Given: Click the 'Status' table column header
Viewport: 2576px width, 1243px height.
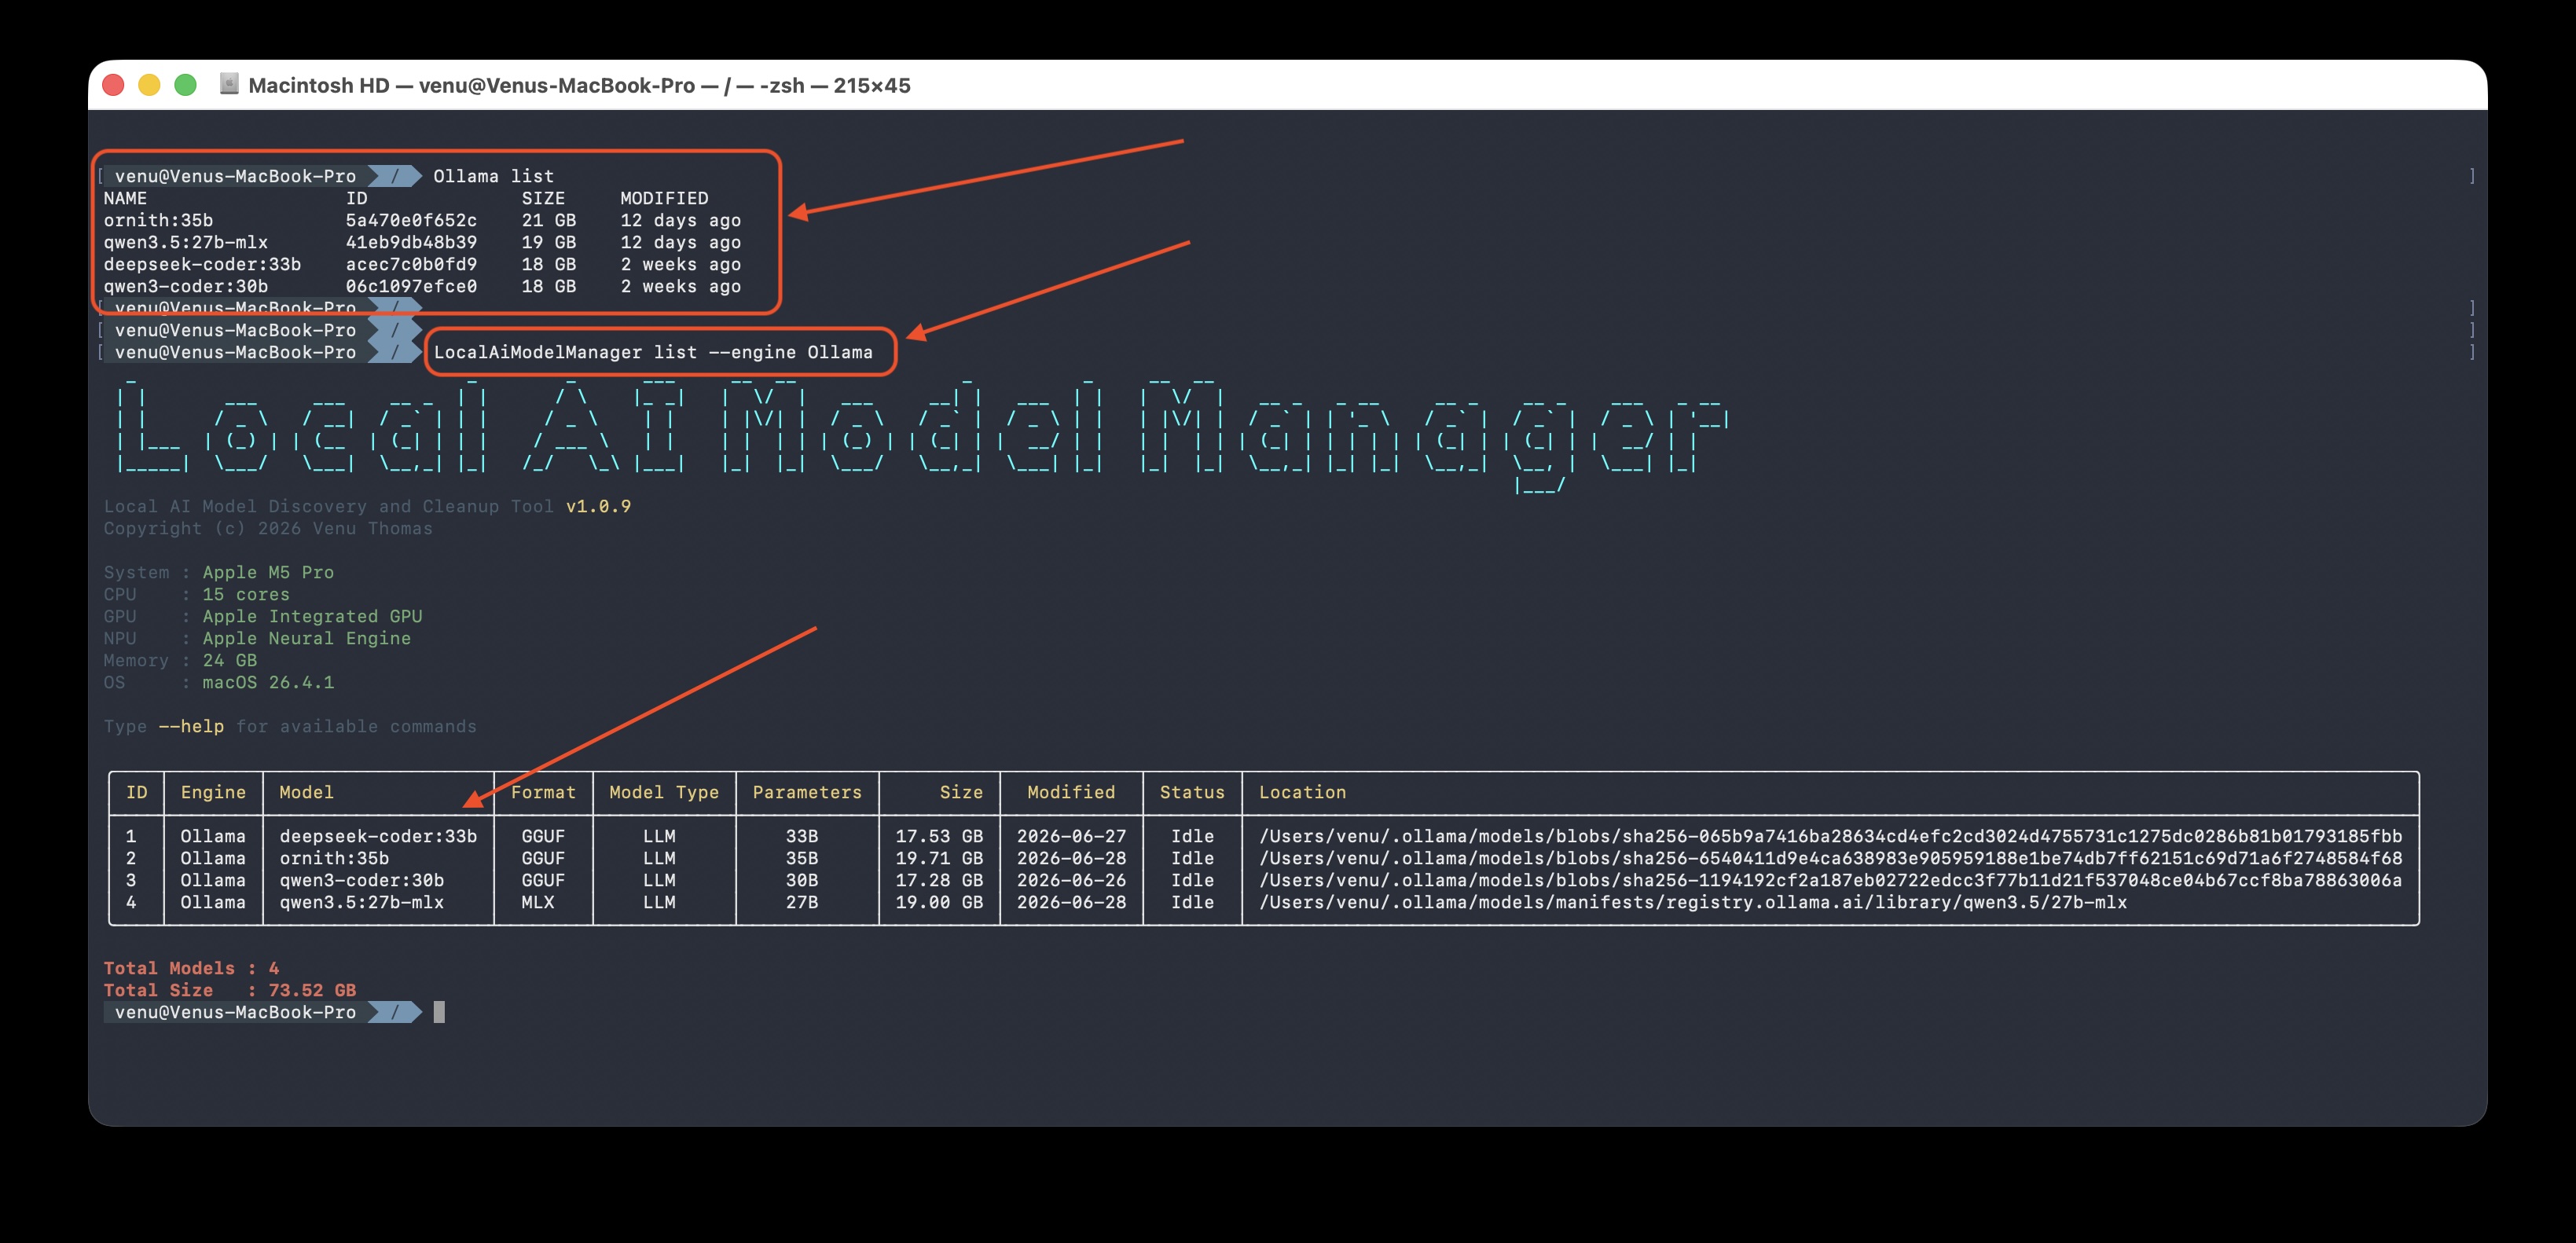Looking at the screenshot, I should pos(1192,792).
